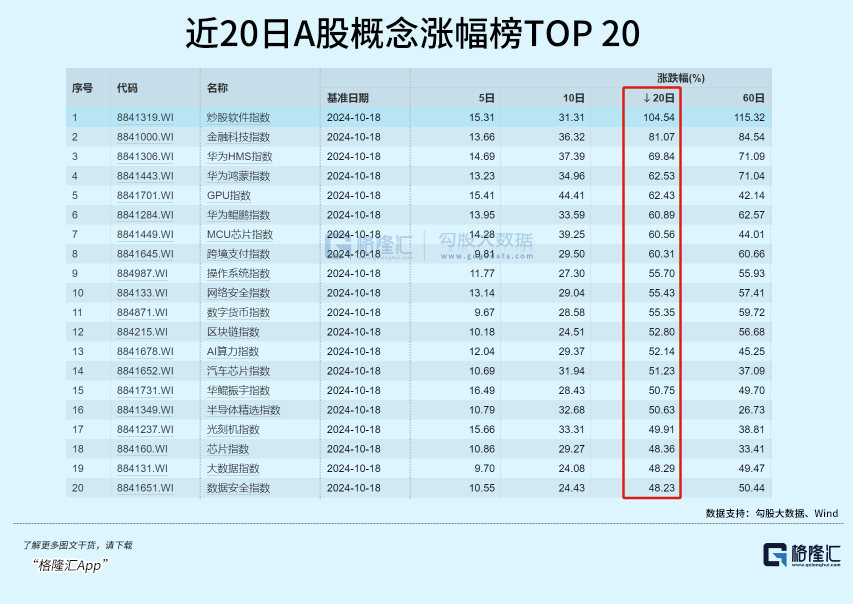The image size is (853, 604).
Task: Click code 8841306.WI
Action: (x=145, y=157)
